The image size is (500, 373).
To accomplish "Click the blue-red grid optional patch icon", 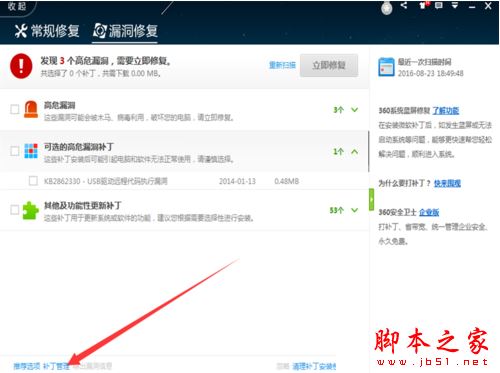I will pyautogui.click(x=31, y=151).
